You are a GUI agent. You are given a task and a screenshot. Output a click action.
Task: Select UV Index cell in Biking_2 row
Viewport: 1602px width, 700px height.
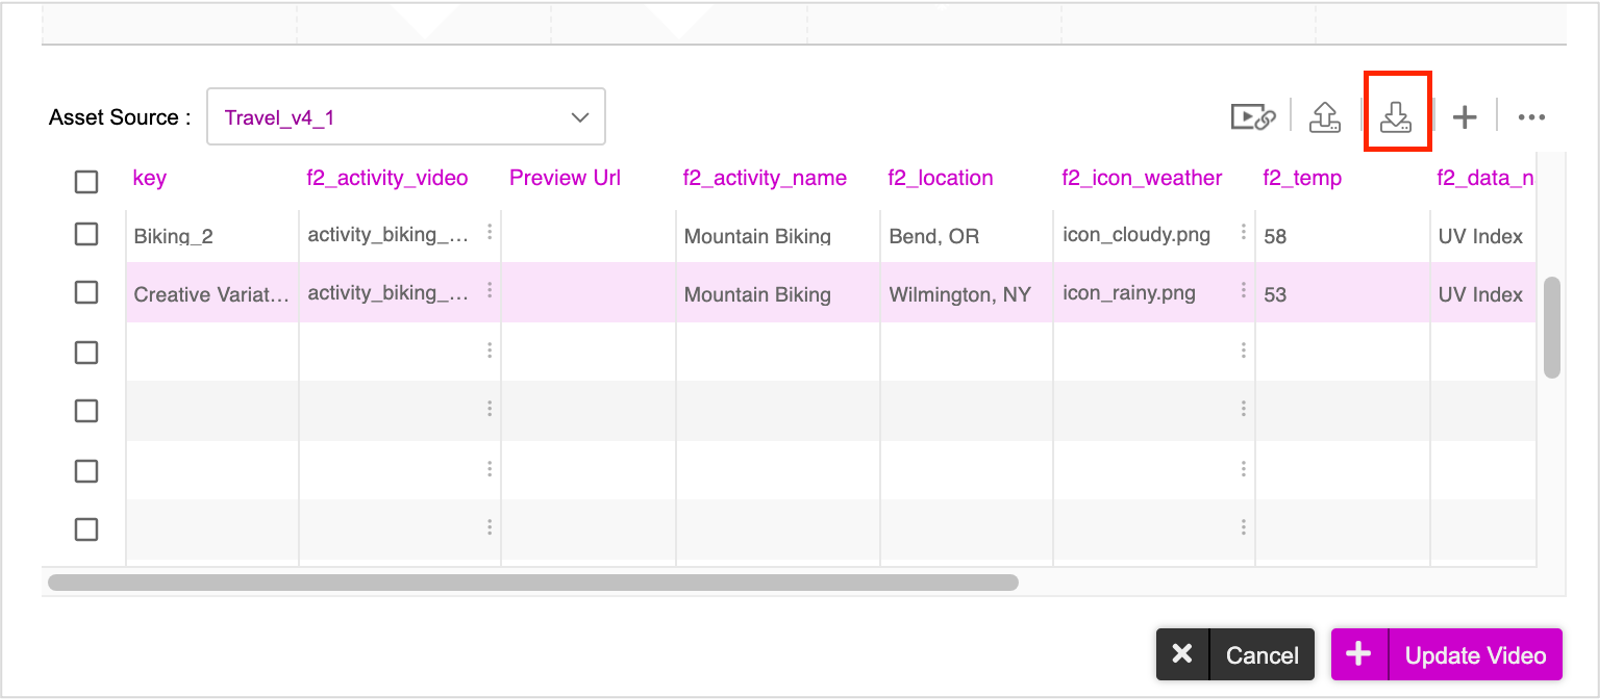1483,236
